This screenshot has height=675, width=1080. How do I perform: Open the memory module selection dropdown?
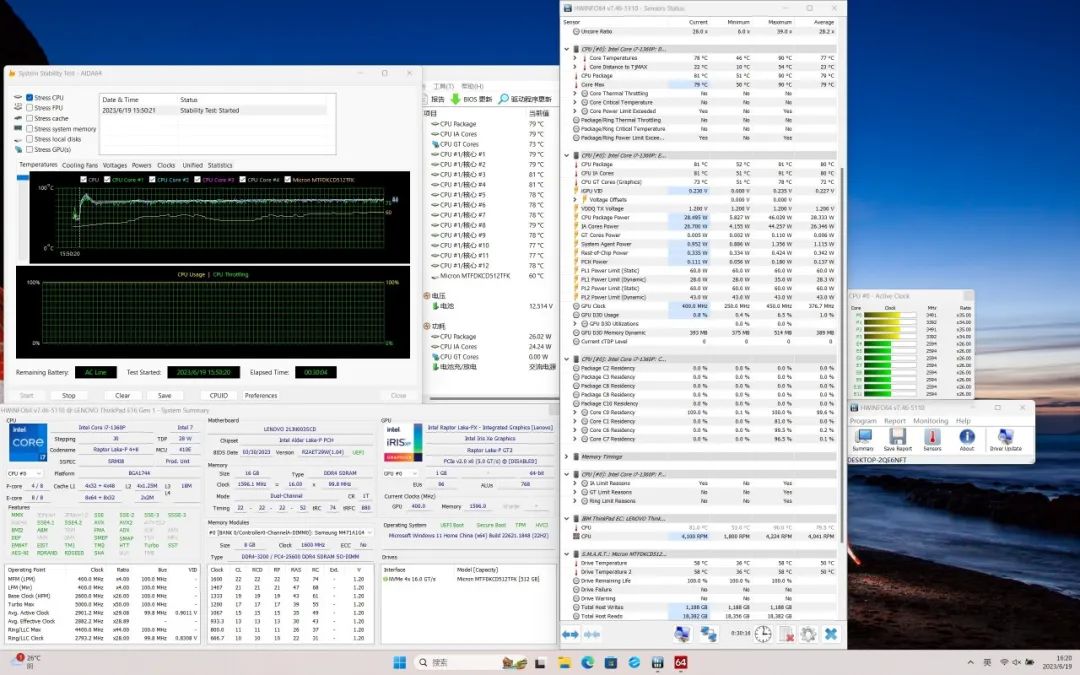[289, 532]
